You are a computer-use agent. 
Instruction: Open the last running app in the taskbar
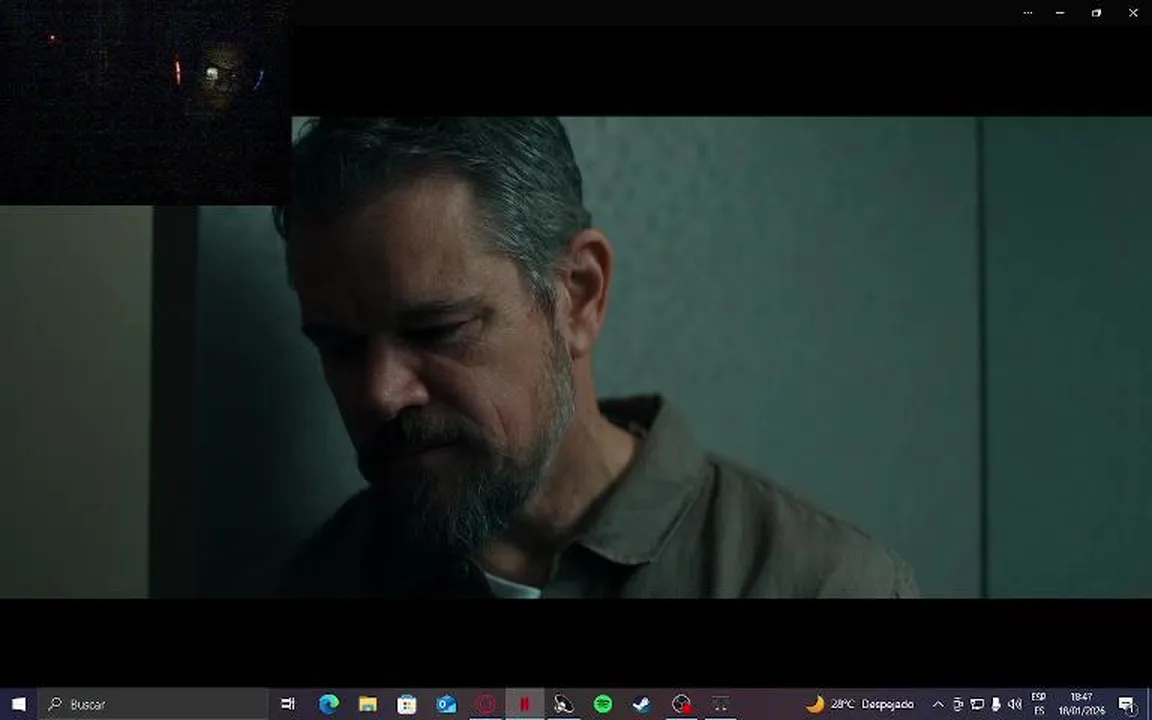tap(721, 704)
